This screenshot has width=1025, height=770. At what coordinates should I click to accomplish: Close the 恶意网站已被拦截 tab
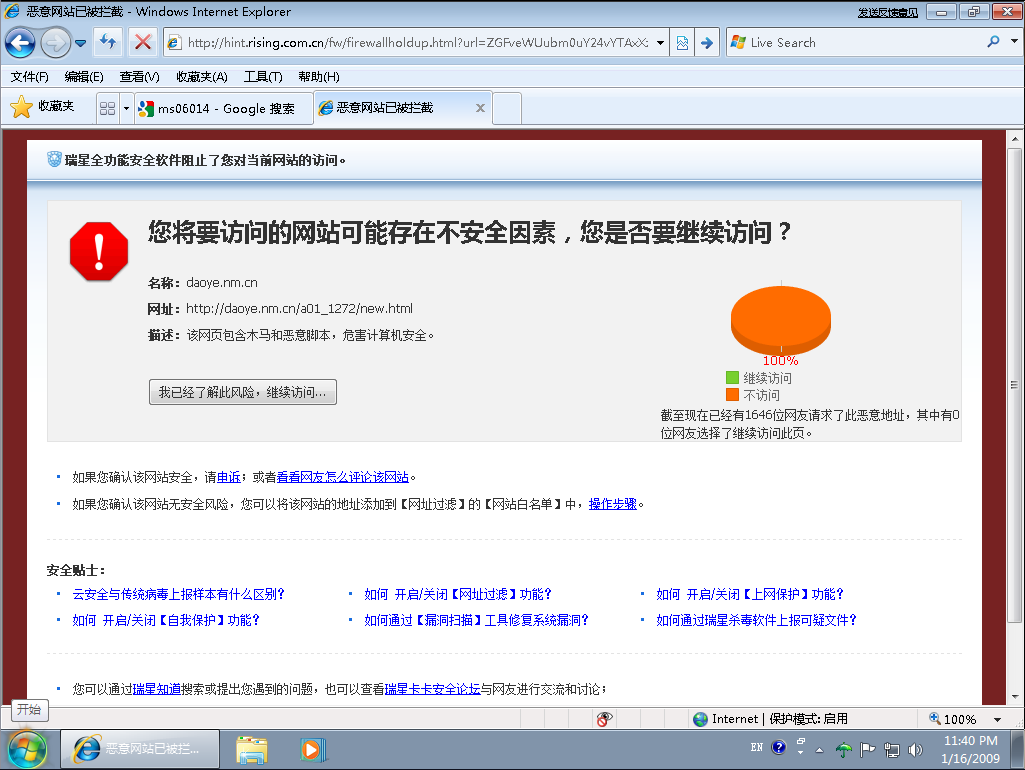click(480, 108)
